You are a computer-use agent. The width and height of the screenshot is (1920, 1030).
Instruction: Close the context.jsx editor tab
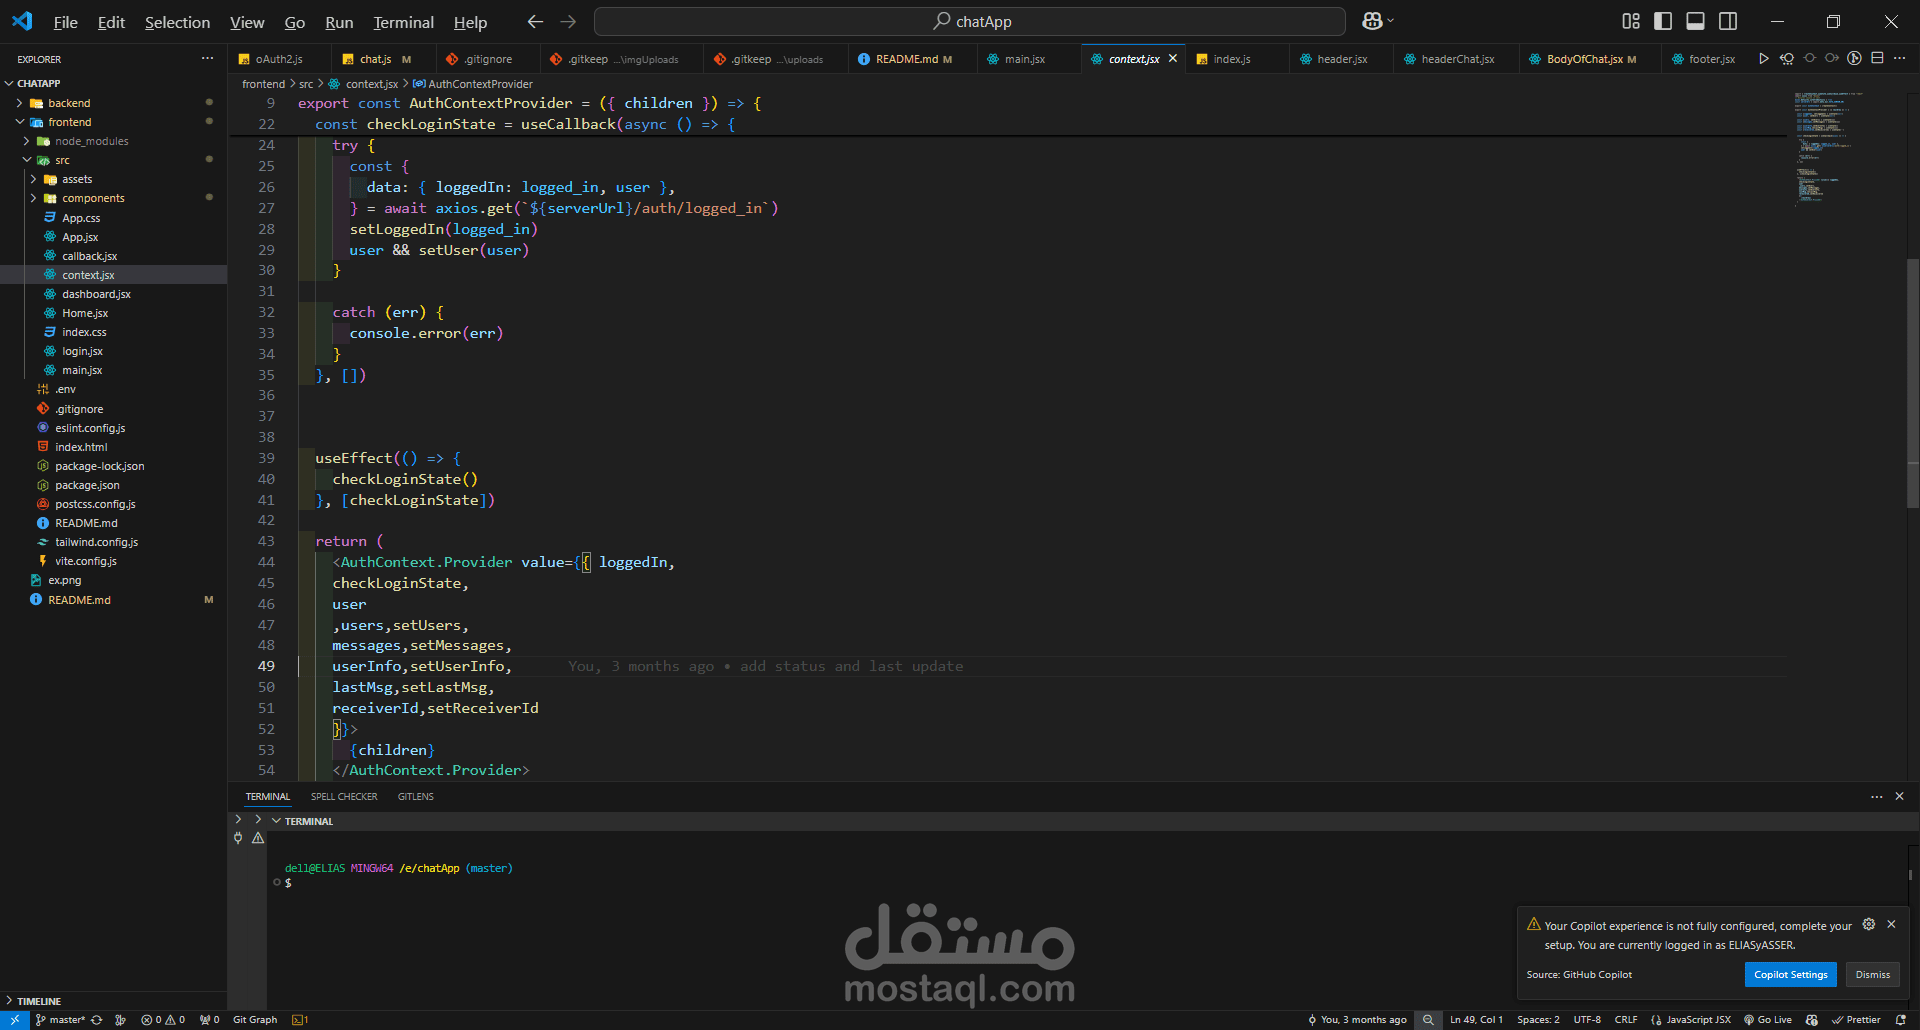[1172, 59]
